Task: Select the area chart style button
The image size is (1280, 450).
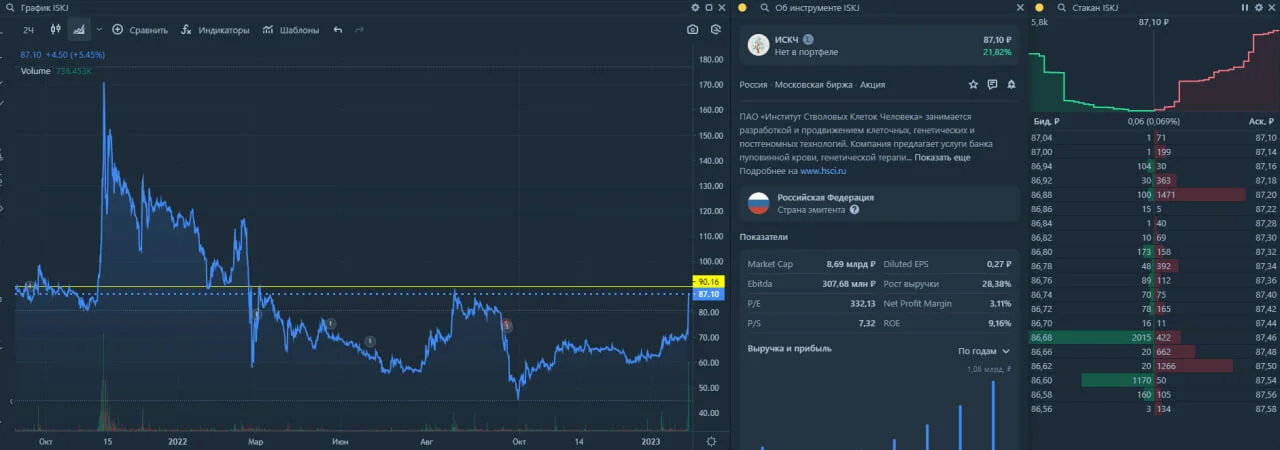Action: (x=79, y=30)
